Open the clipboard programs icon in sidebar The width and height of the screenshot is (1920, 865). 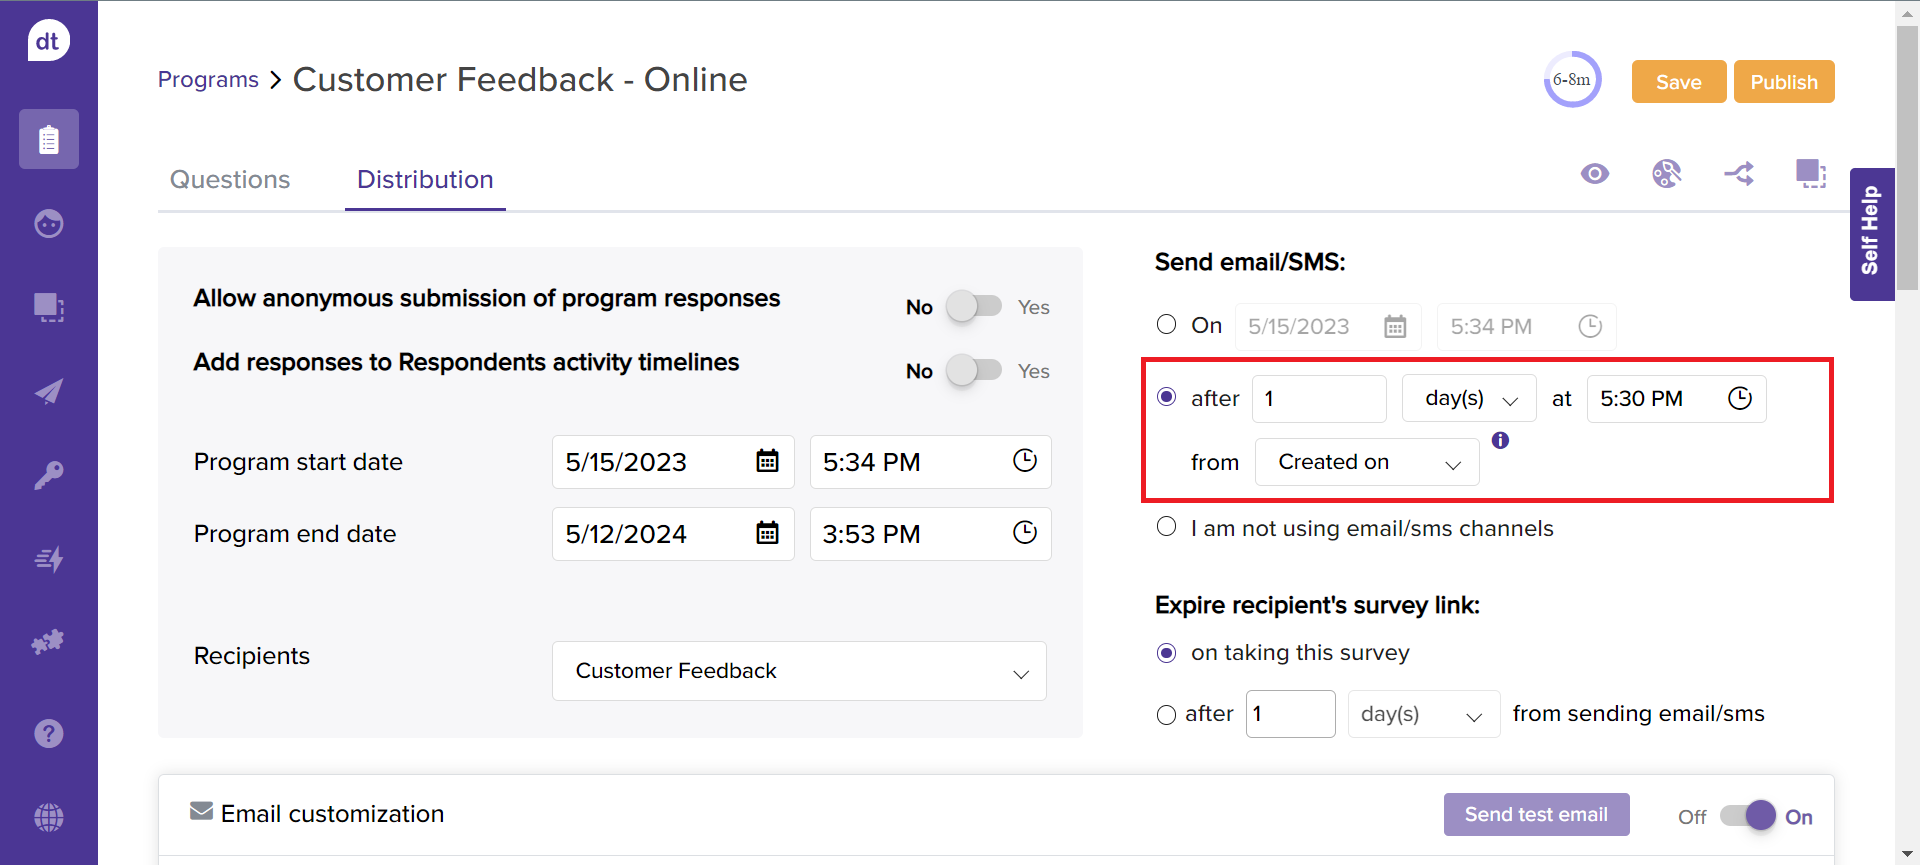(48, 139)
